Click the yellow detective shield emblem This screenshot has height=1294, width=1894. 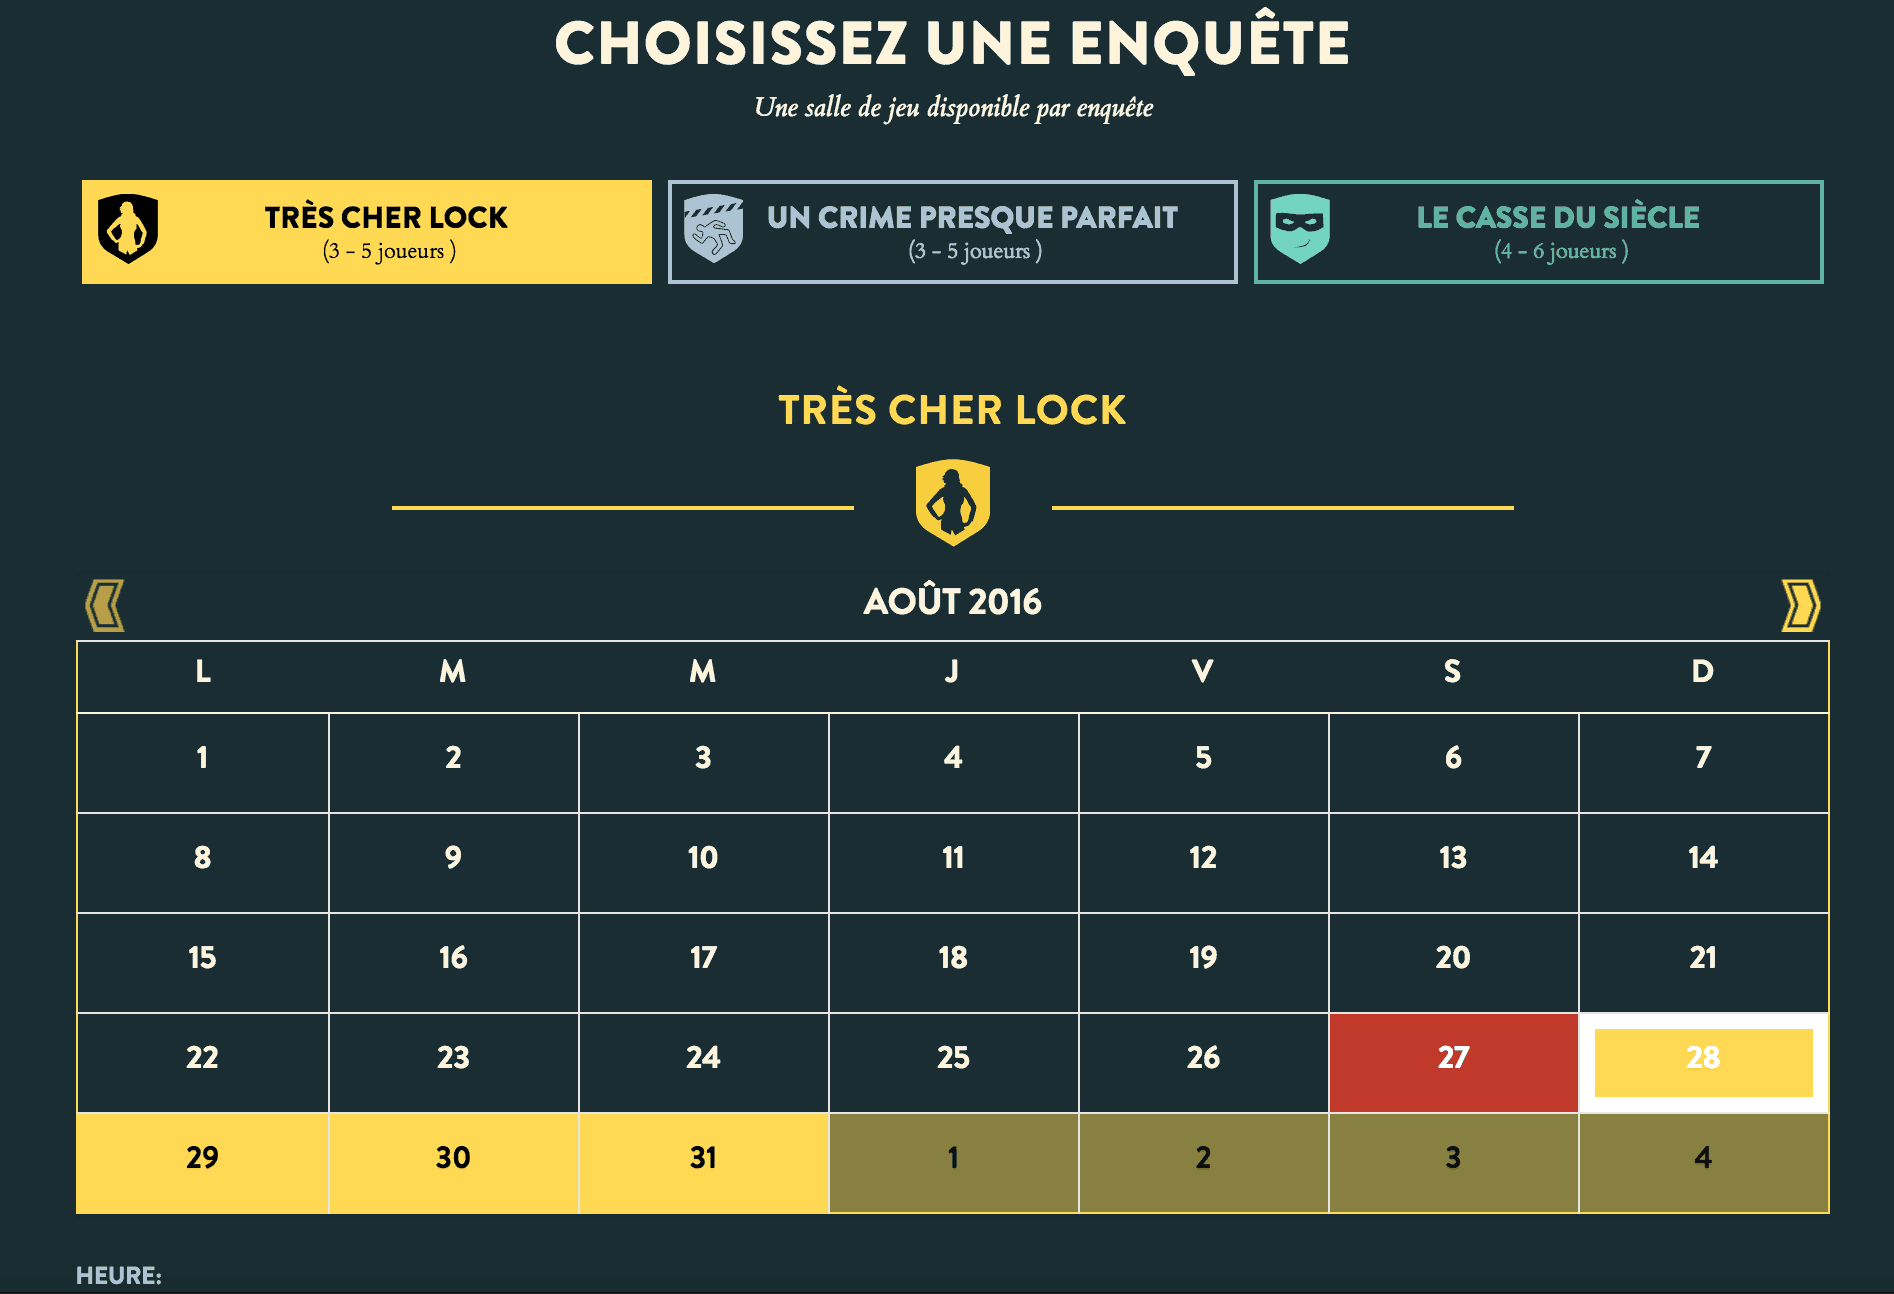pyautogui.click(x=952, y=502)
